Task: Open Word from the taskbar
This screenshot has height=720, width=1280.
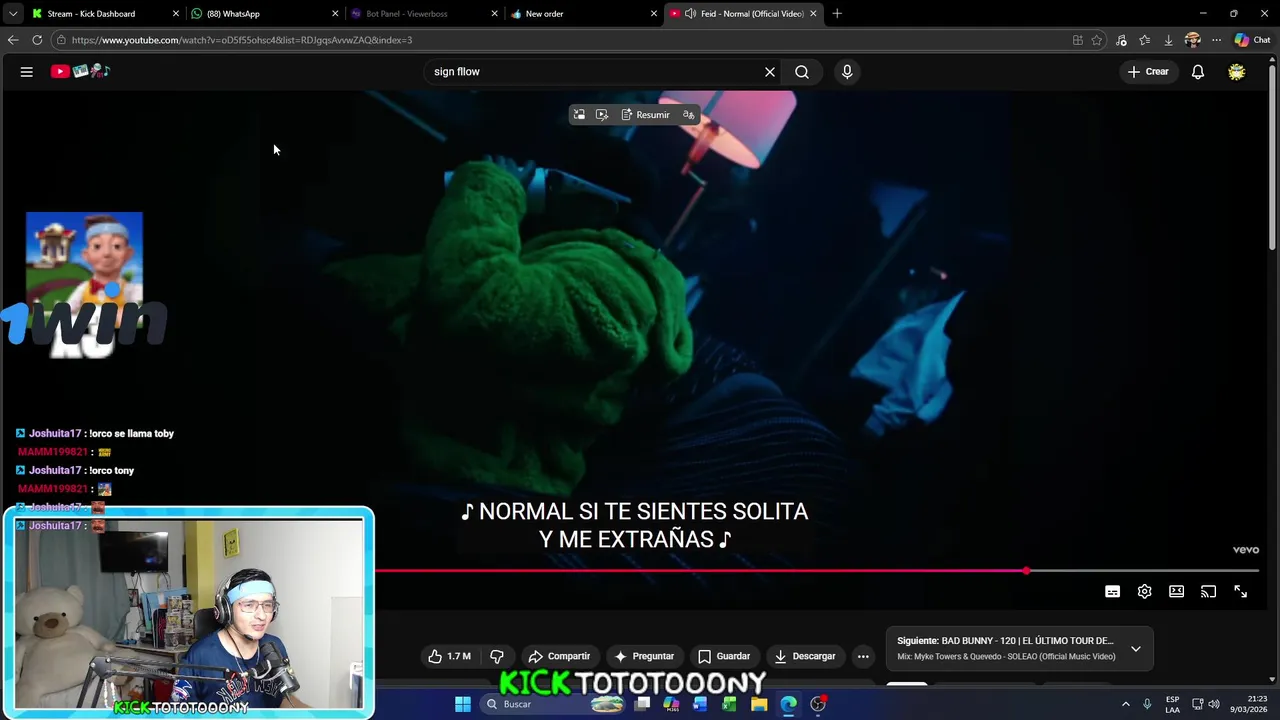Action: click(700, 704)
